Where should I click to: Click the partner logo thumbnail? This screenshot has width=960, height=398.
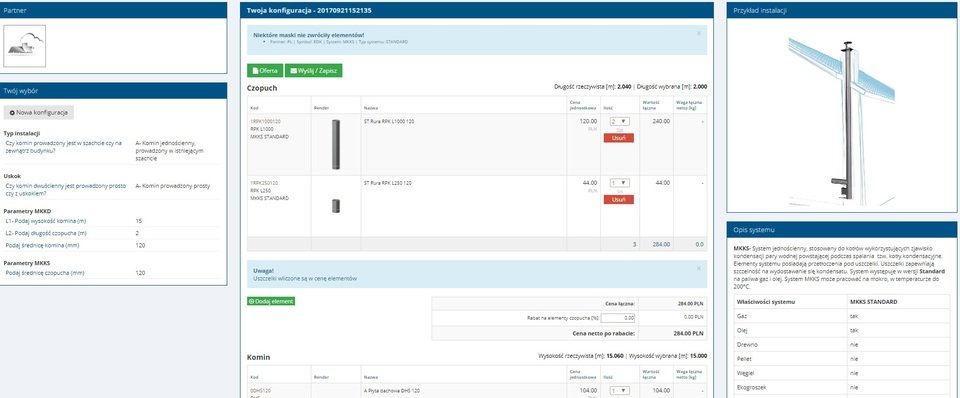pyautogui.click(x=24, y=46)
